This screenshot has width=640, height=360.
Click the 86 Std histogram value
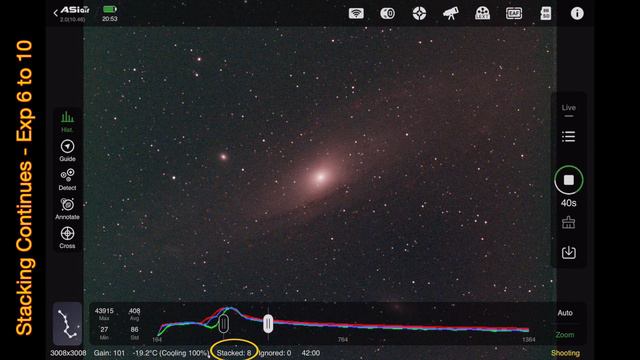(x=134, y=329)
